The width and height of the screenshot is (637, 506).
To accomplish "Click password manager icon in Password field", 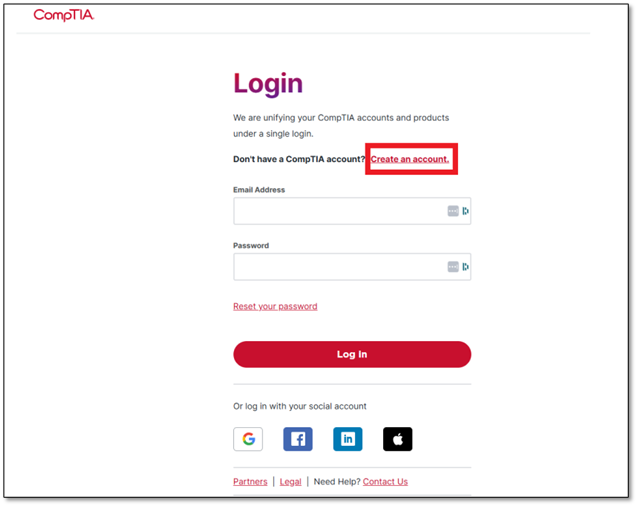I will pos(453,267).
